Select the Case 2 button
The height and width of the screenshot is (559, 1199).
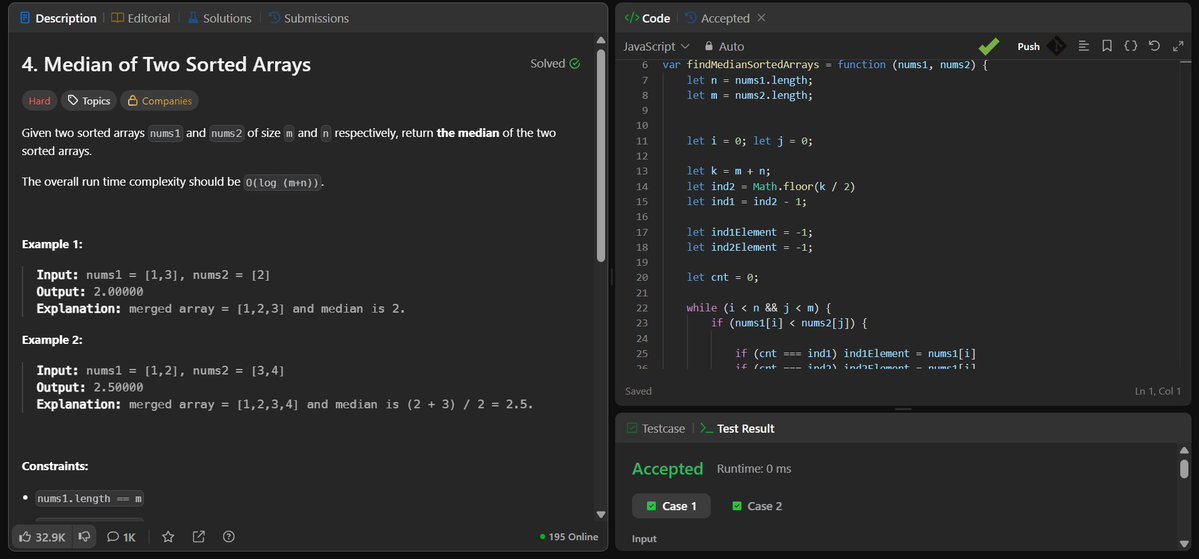tap(756, 505)
